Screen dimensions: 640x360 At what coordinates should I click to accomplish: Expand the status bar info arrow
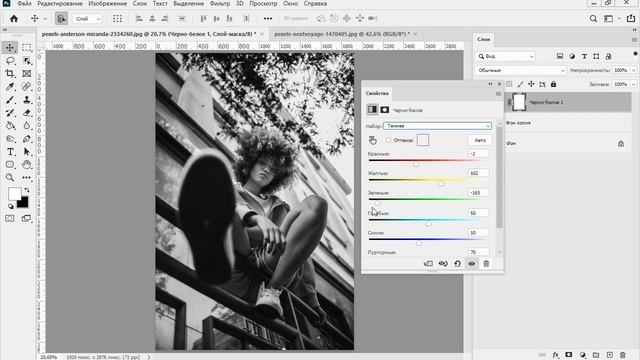click(149, 357)
